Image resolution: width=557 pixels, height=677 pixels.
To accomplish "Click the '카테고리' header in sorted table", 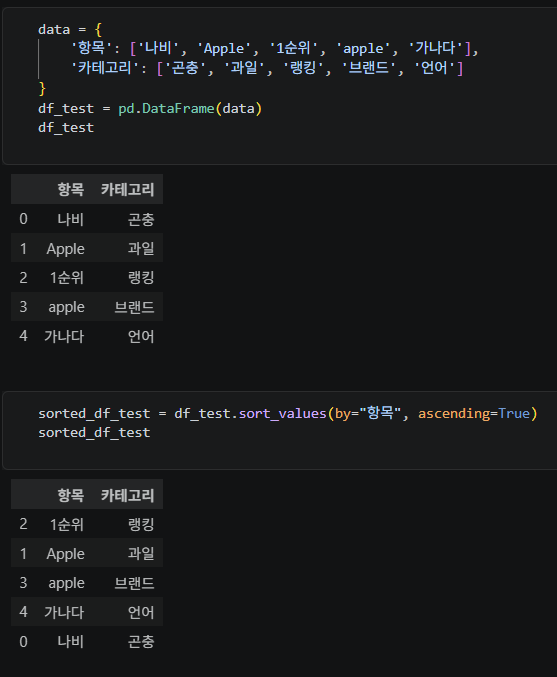I will tap(127, 495).
